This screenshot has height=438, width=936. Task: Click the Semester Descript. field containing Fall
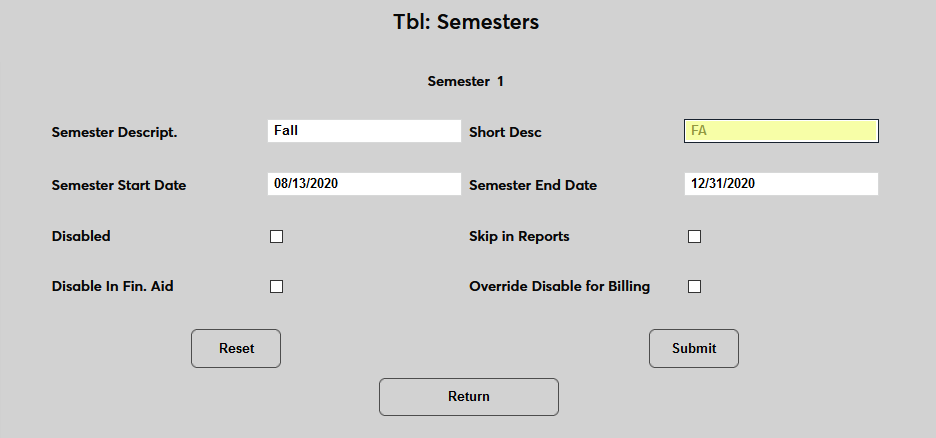tap(364, 131)
